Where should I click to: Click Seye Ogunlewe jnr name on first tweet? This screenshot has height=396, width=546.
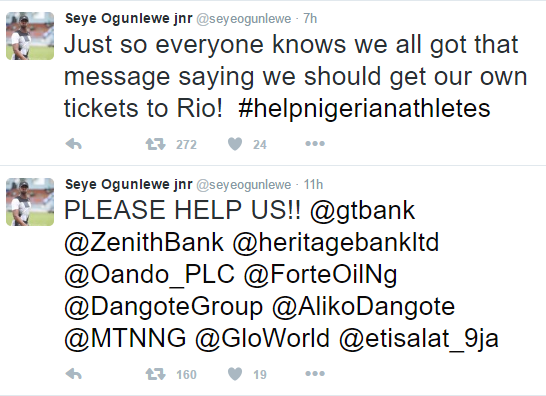pos(128,18)
